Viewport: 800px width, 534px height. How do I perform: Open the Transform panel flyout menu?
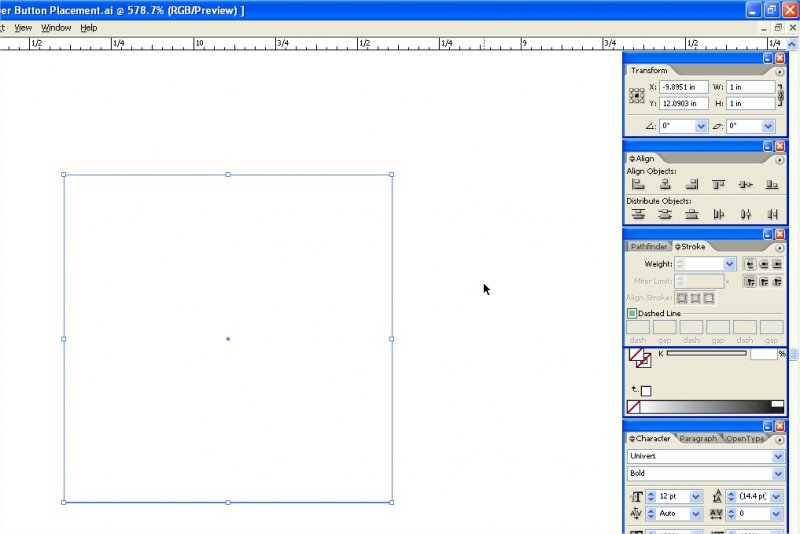tap(780, 72)
